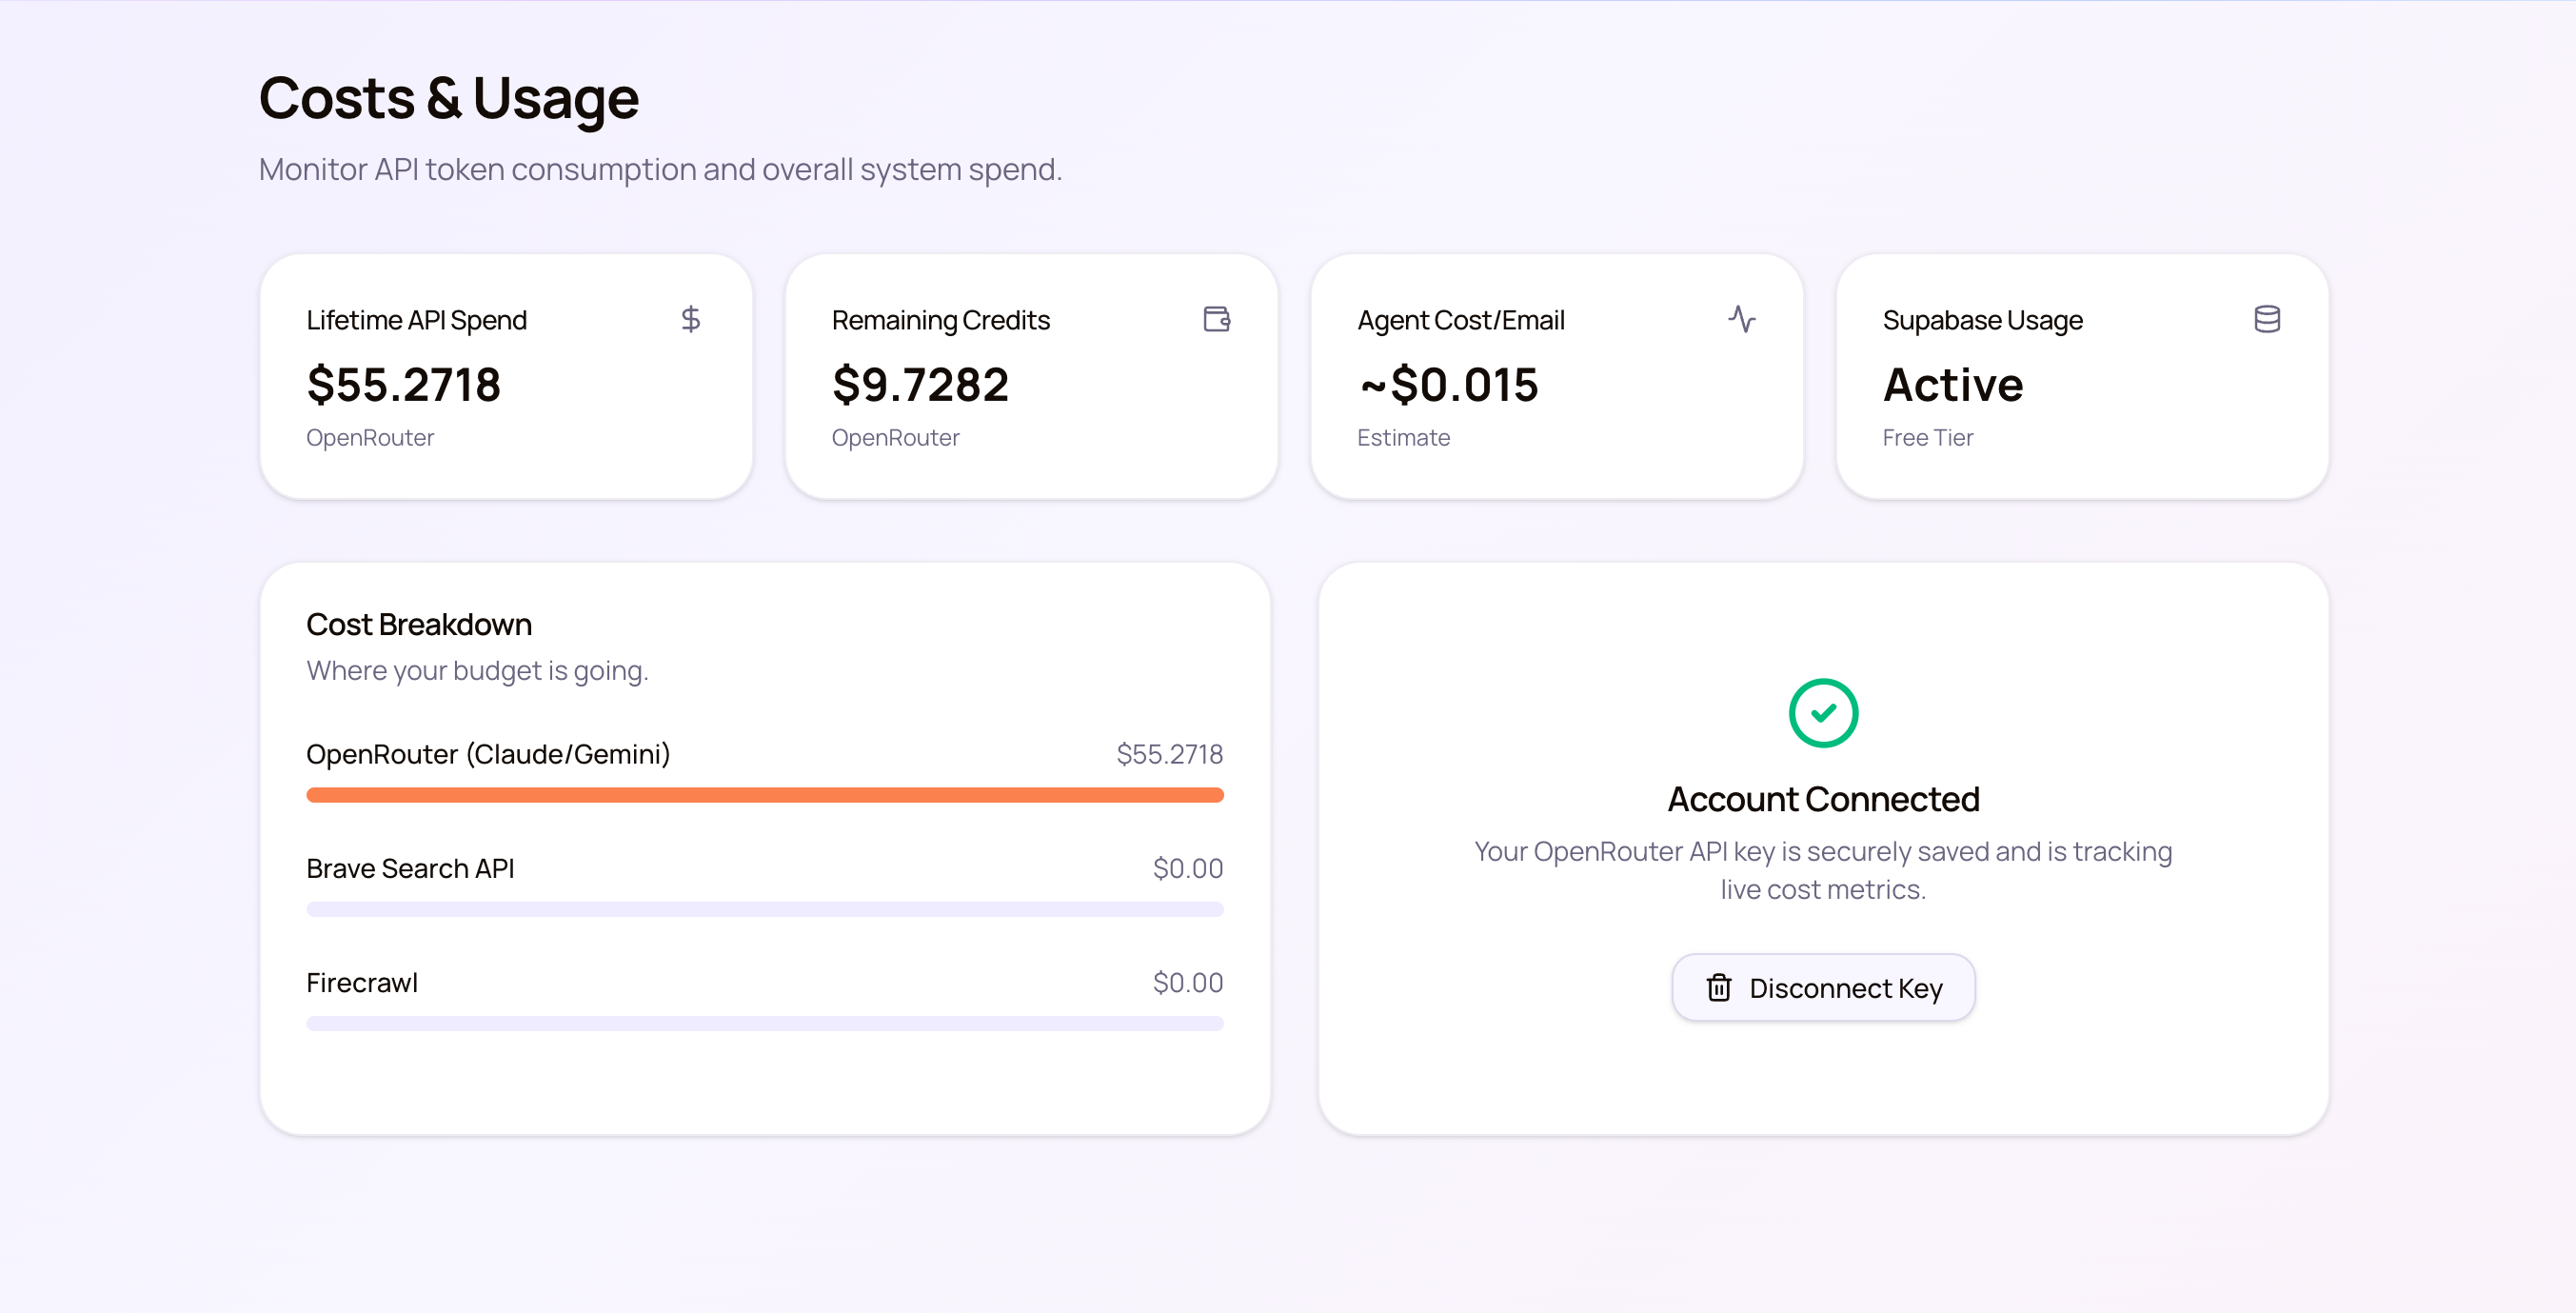This screenshot has height=1313, width=2576.
Task: Click the Cost Breakdown heading
Action: 419,625
